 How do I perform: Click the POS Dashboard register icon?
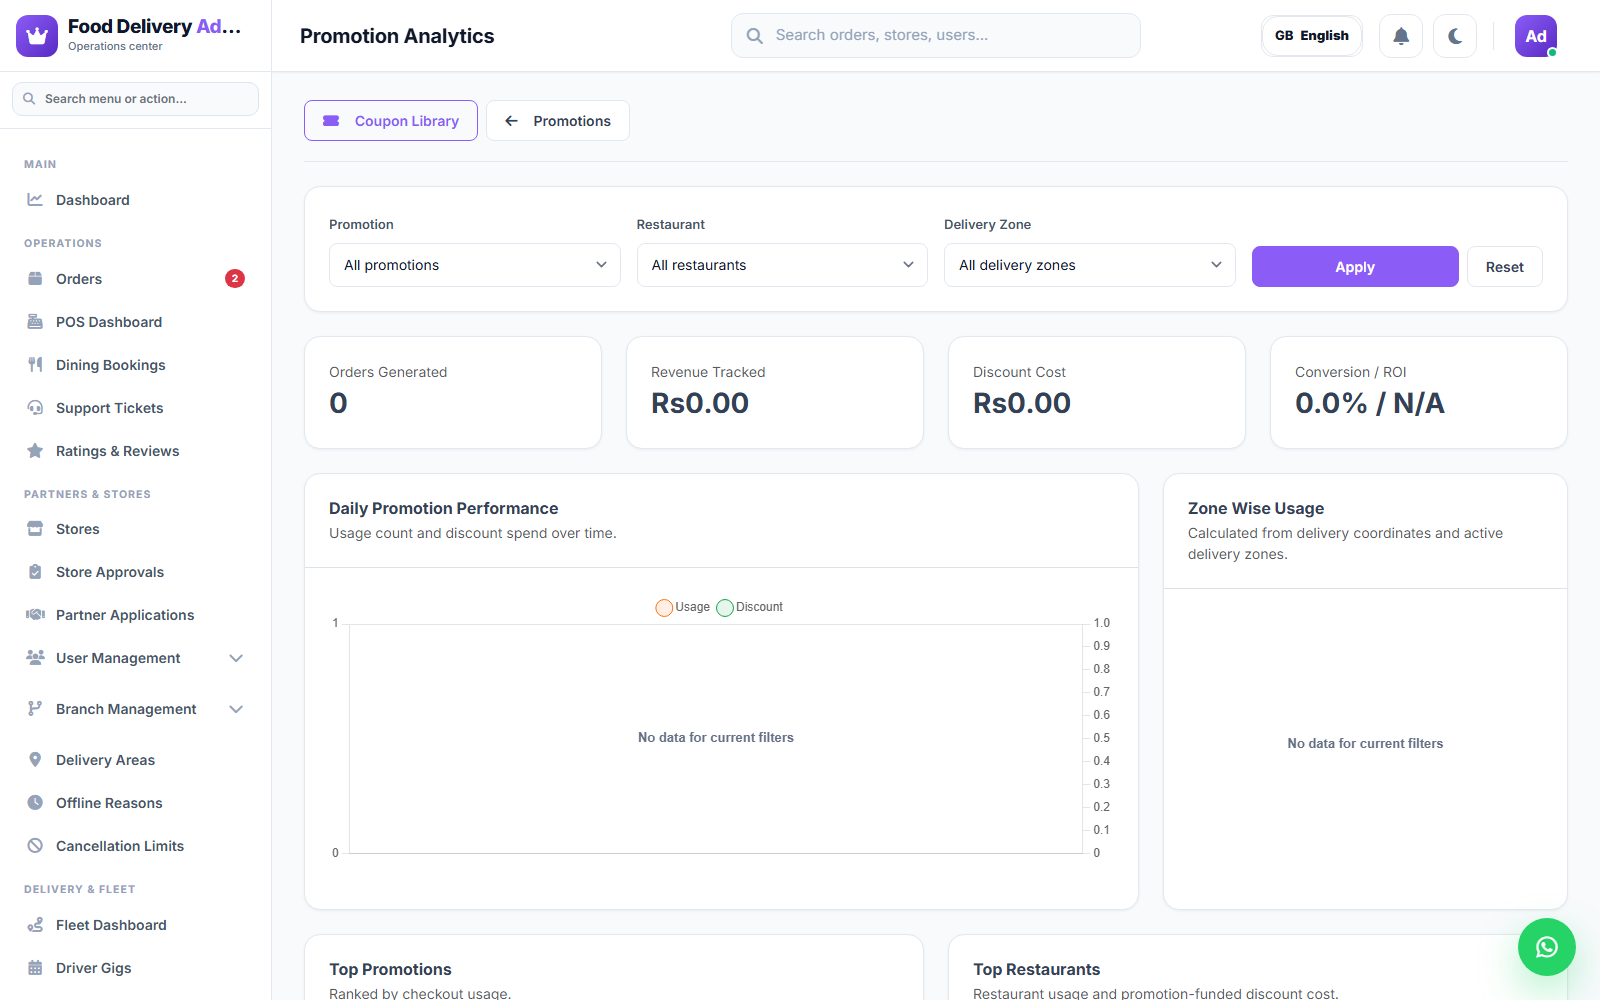click(35, 322)
